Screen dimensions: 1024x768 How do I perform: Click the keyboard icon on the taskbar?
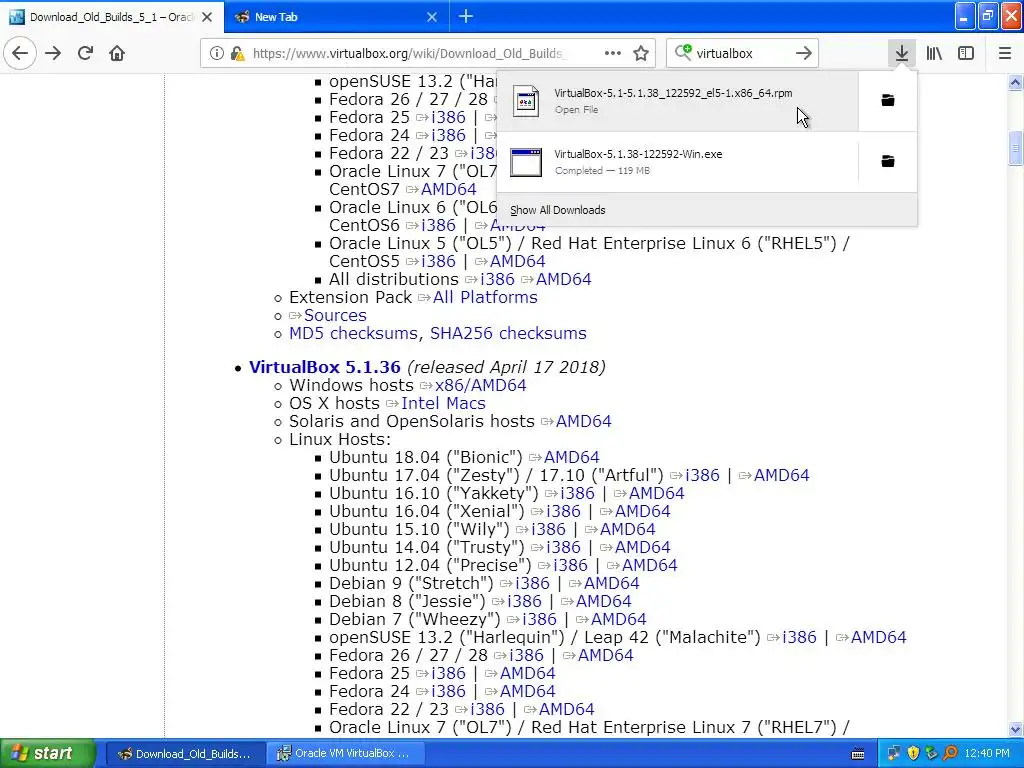tap(858, 754)
